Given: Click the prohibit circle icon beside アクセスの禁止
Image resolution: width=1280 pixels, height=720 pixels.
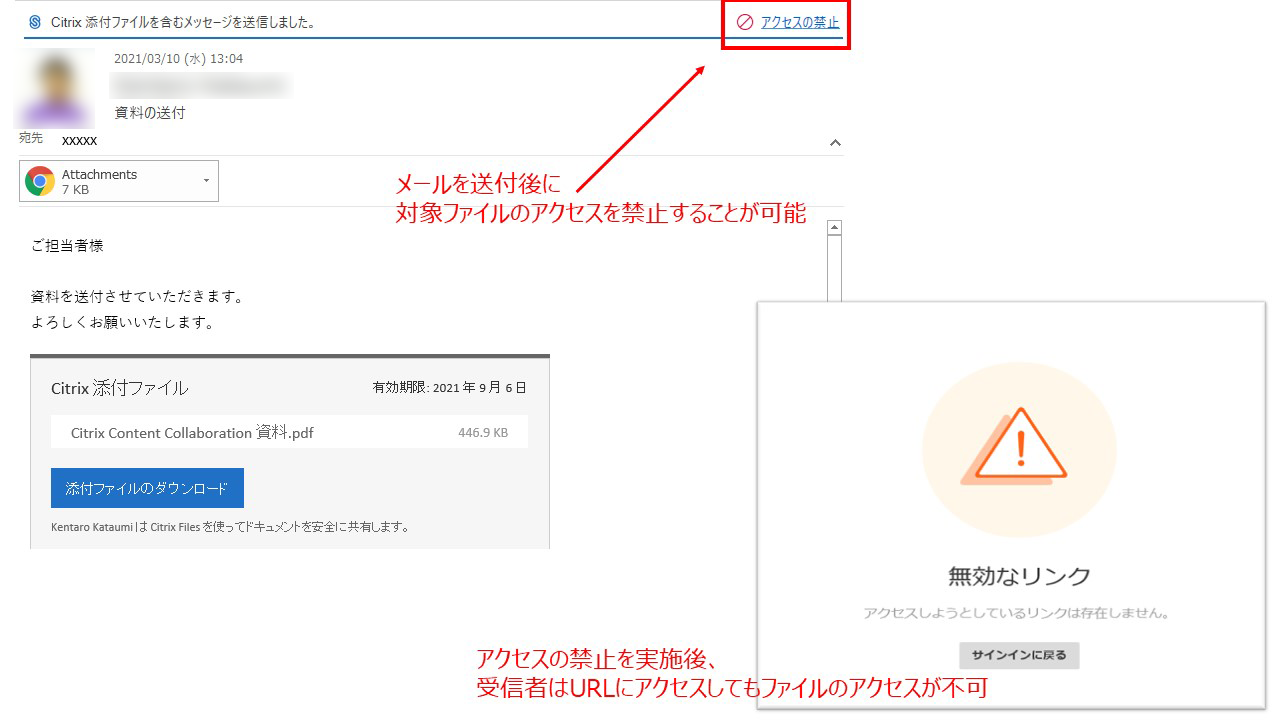Looking at the screenshot, I should (744, 22).
